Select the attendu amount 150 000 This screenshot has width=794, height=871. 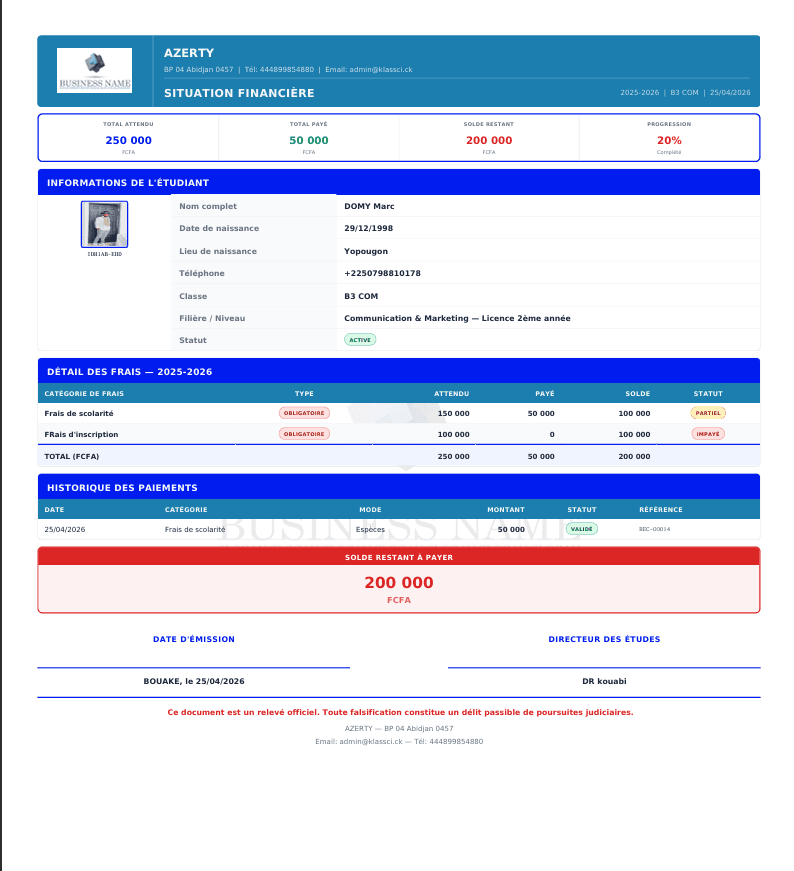(453, 413)
